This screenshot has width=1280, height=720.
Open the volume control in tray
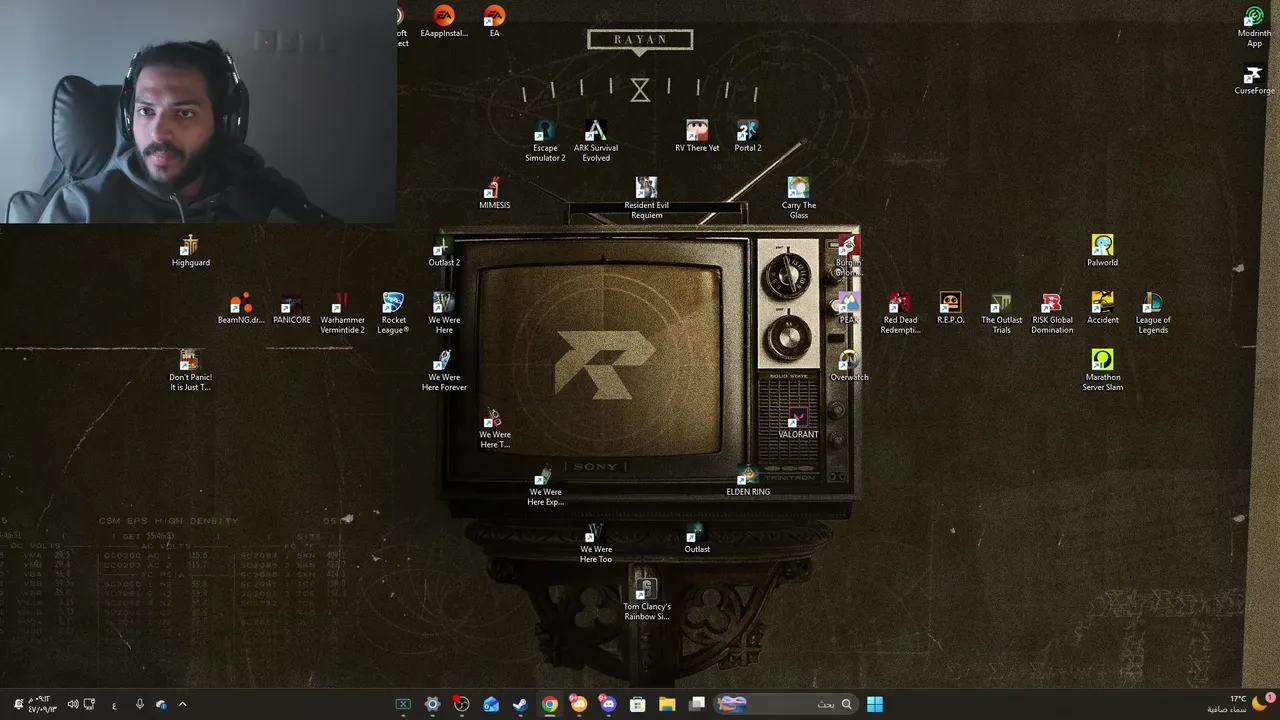[x=72, y=704]
